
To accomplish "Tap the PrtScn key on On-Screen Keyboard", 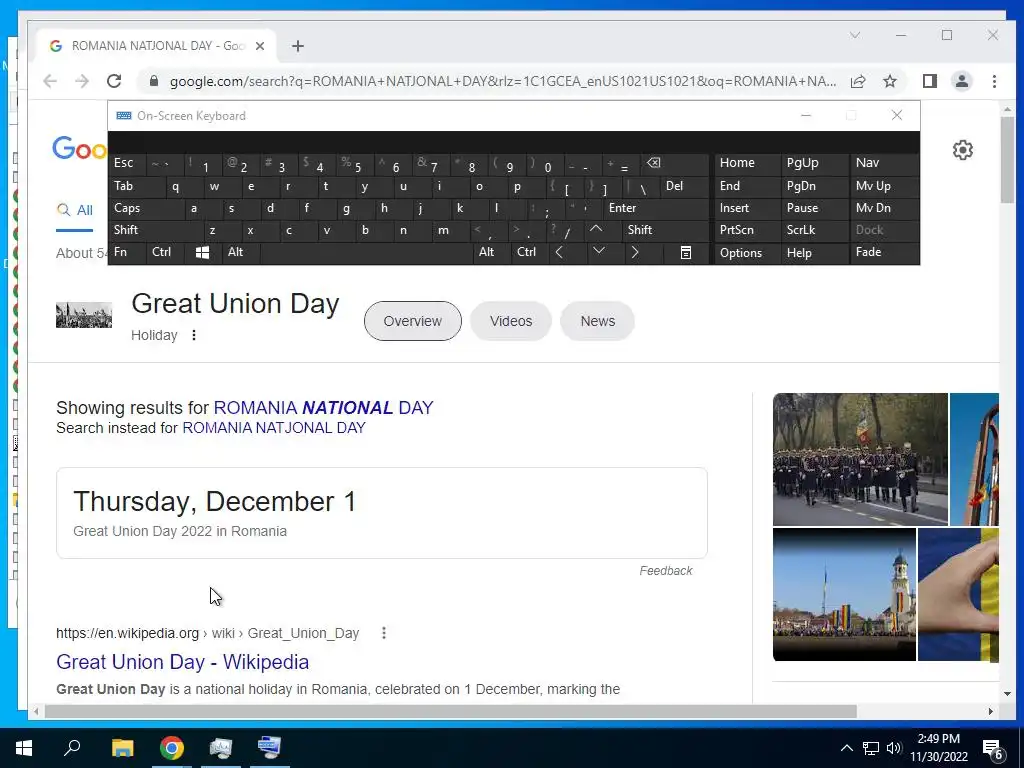I will (x=747, y=230).
